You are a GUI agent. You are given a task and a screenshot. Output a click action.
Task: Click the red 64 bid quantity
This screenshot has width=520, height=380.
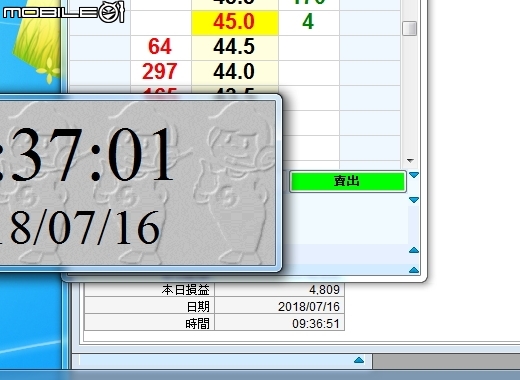pyautogui.click(x=160, y=47)
